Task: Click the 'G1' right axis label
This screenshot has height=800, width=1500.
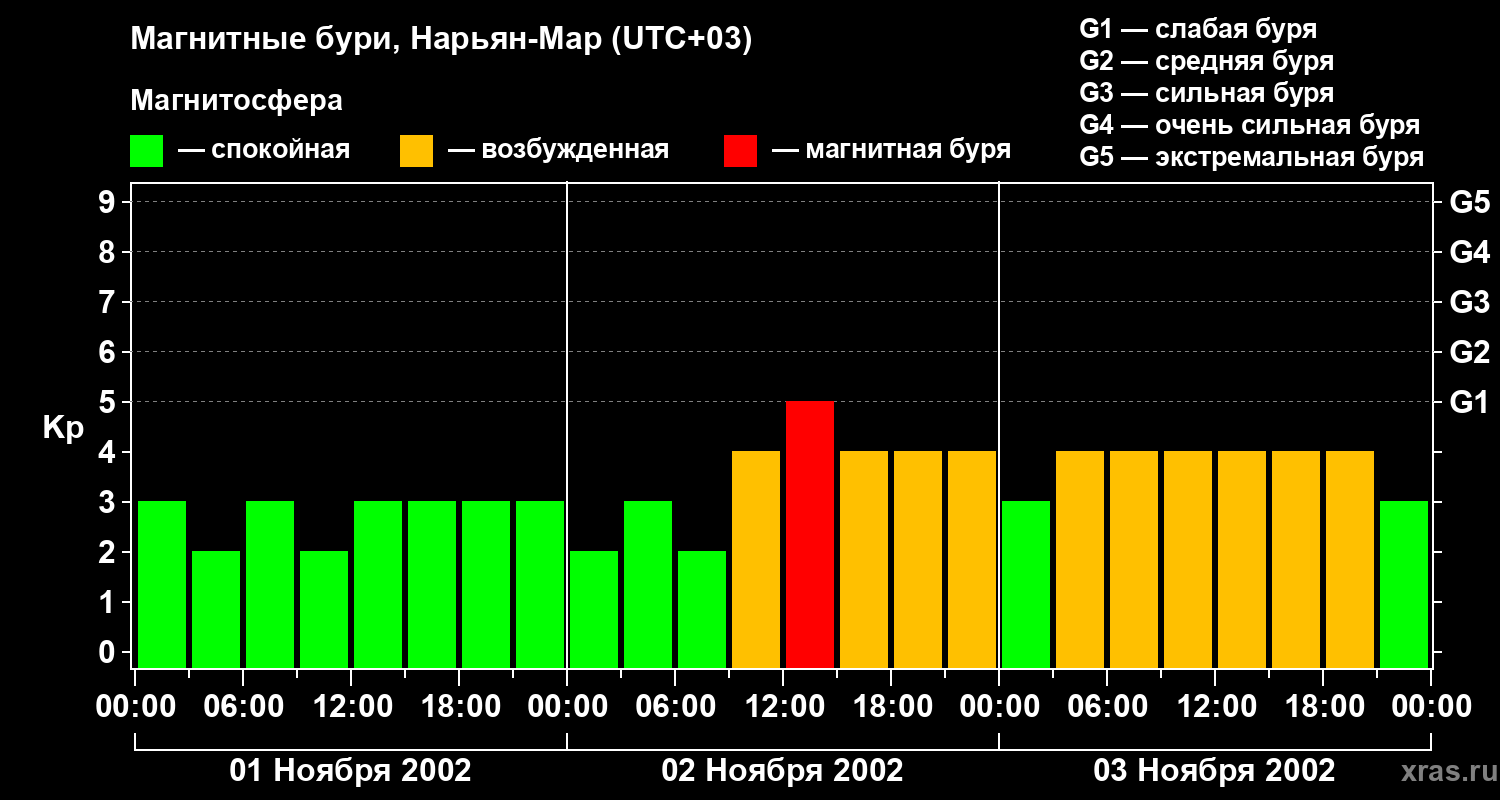Action: click(1469, 402)
